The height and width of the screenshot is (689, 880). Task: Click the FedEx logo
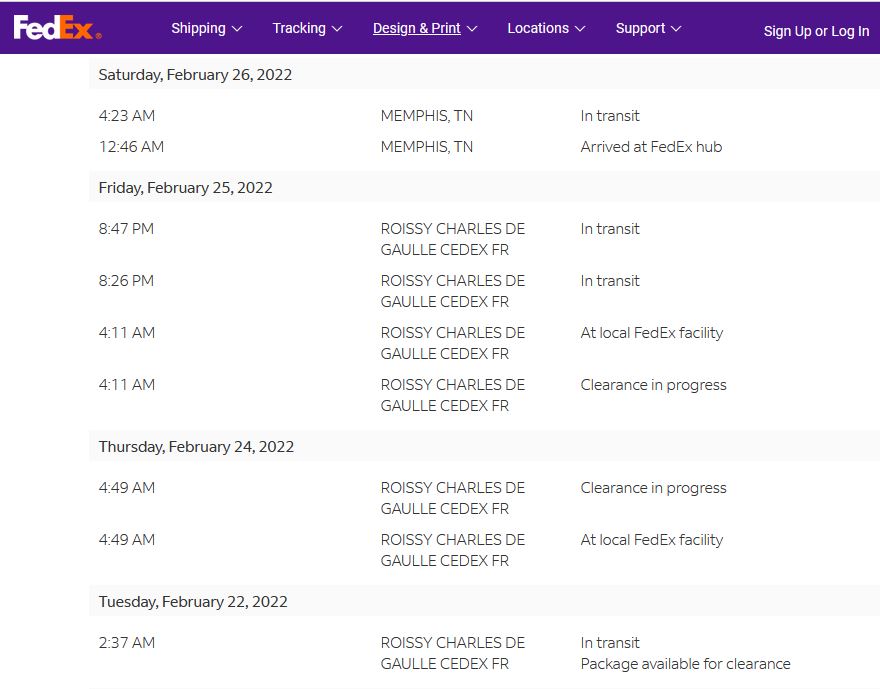(x=56, y=28)
